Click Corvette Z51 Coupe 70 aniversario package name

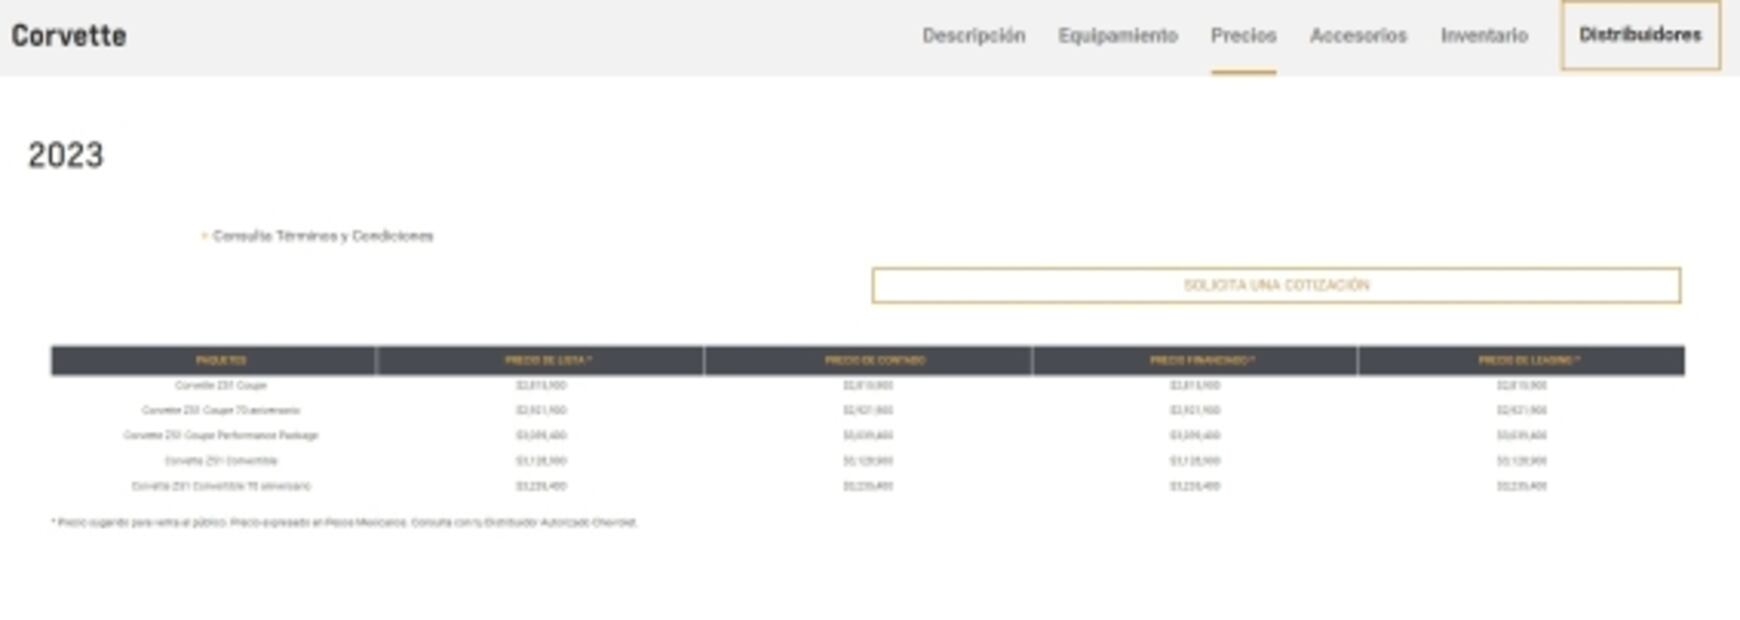click(220, 410)
